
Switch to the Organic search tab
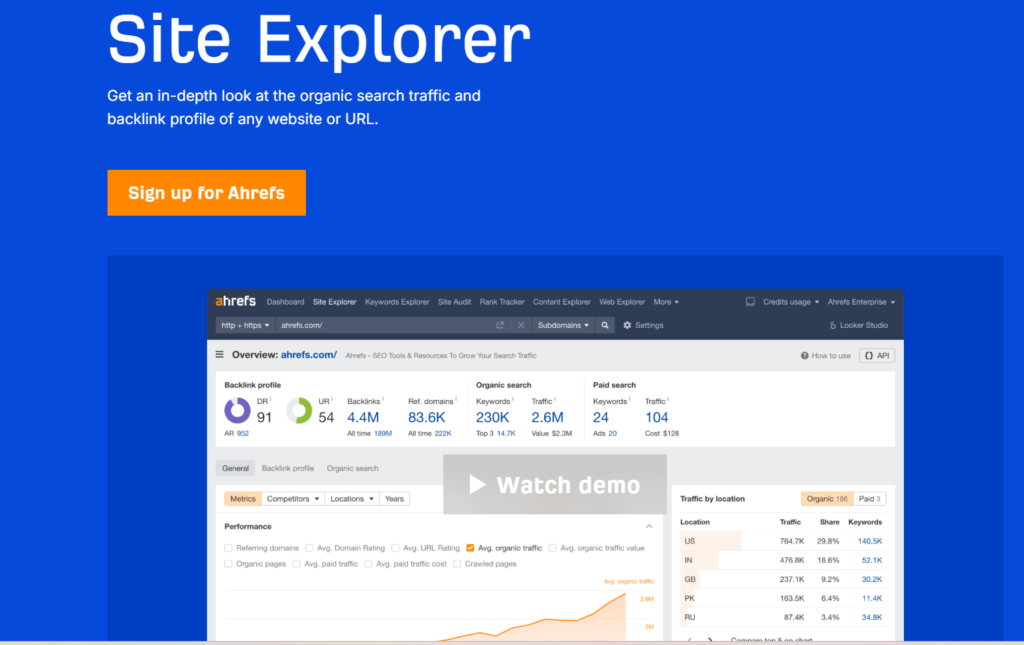click(x=353, y=468)
